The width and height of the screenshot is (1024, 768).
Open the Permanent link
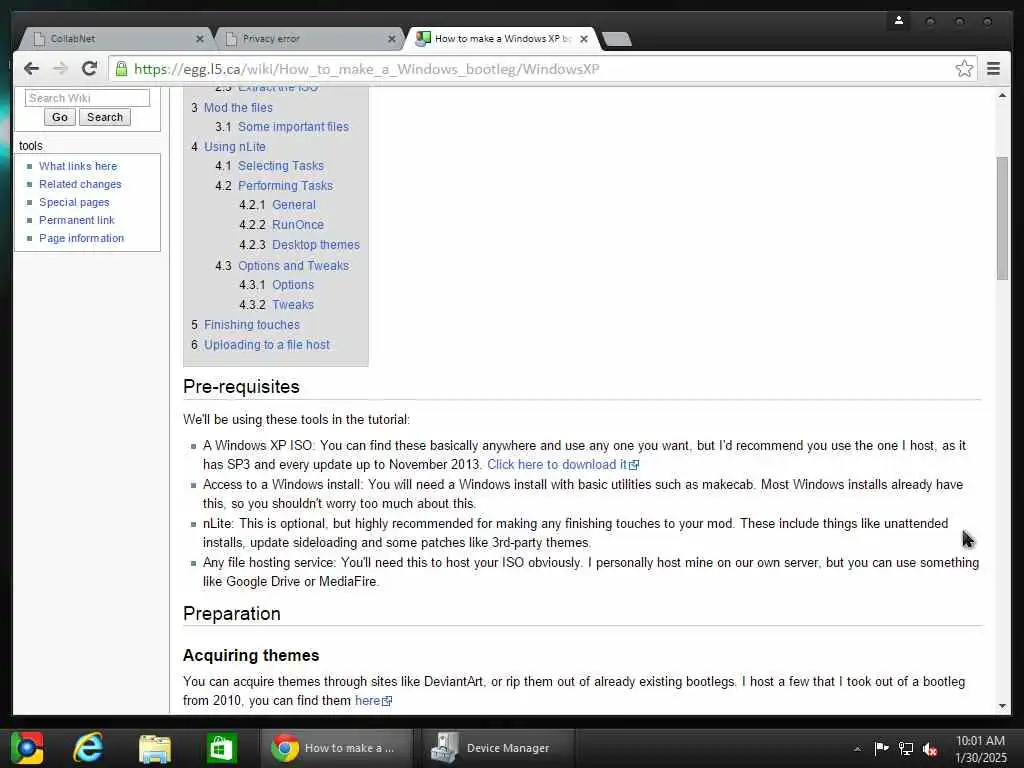(x=76, y=220)
